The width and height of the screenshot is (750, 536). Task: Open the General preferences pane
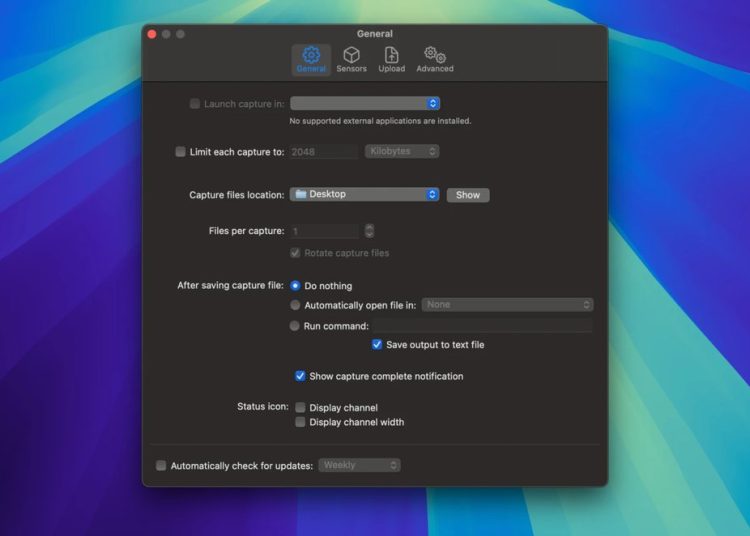[x=311, y=59]
